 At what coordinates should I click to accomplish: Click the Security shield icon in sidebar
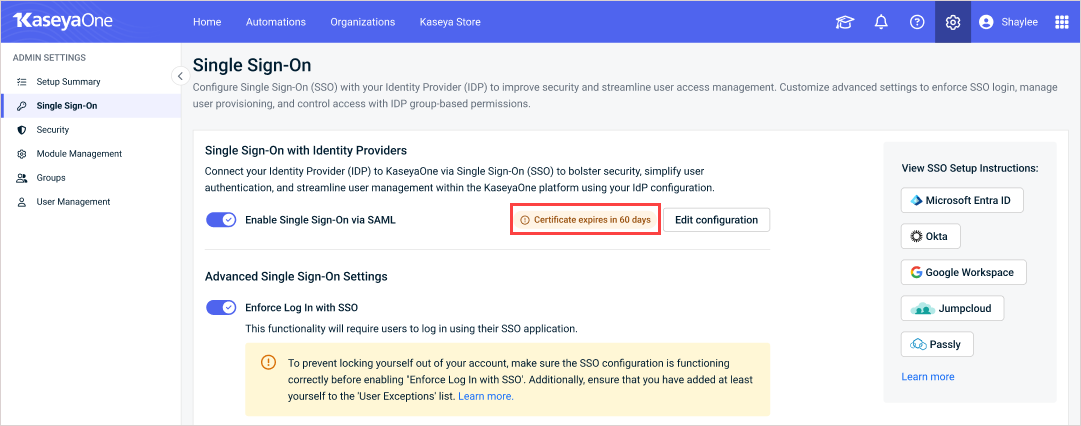[22, 130]
